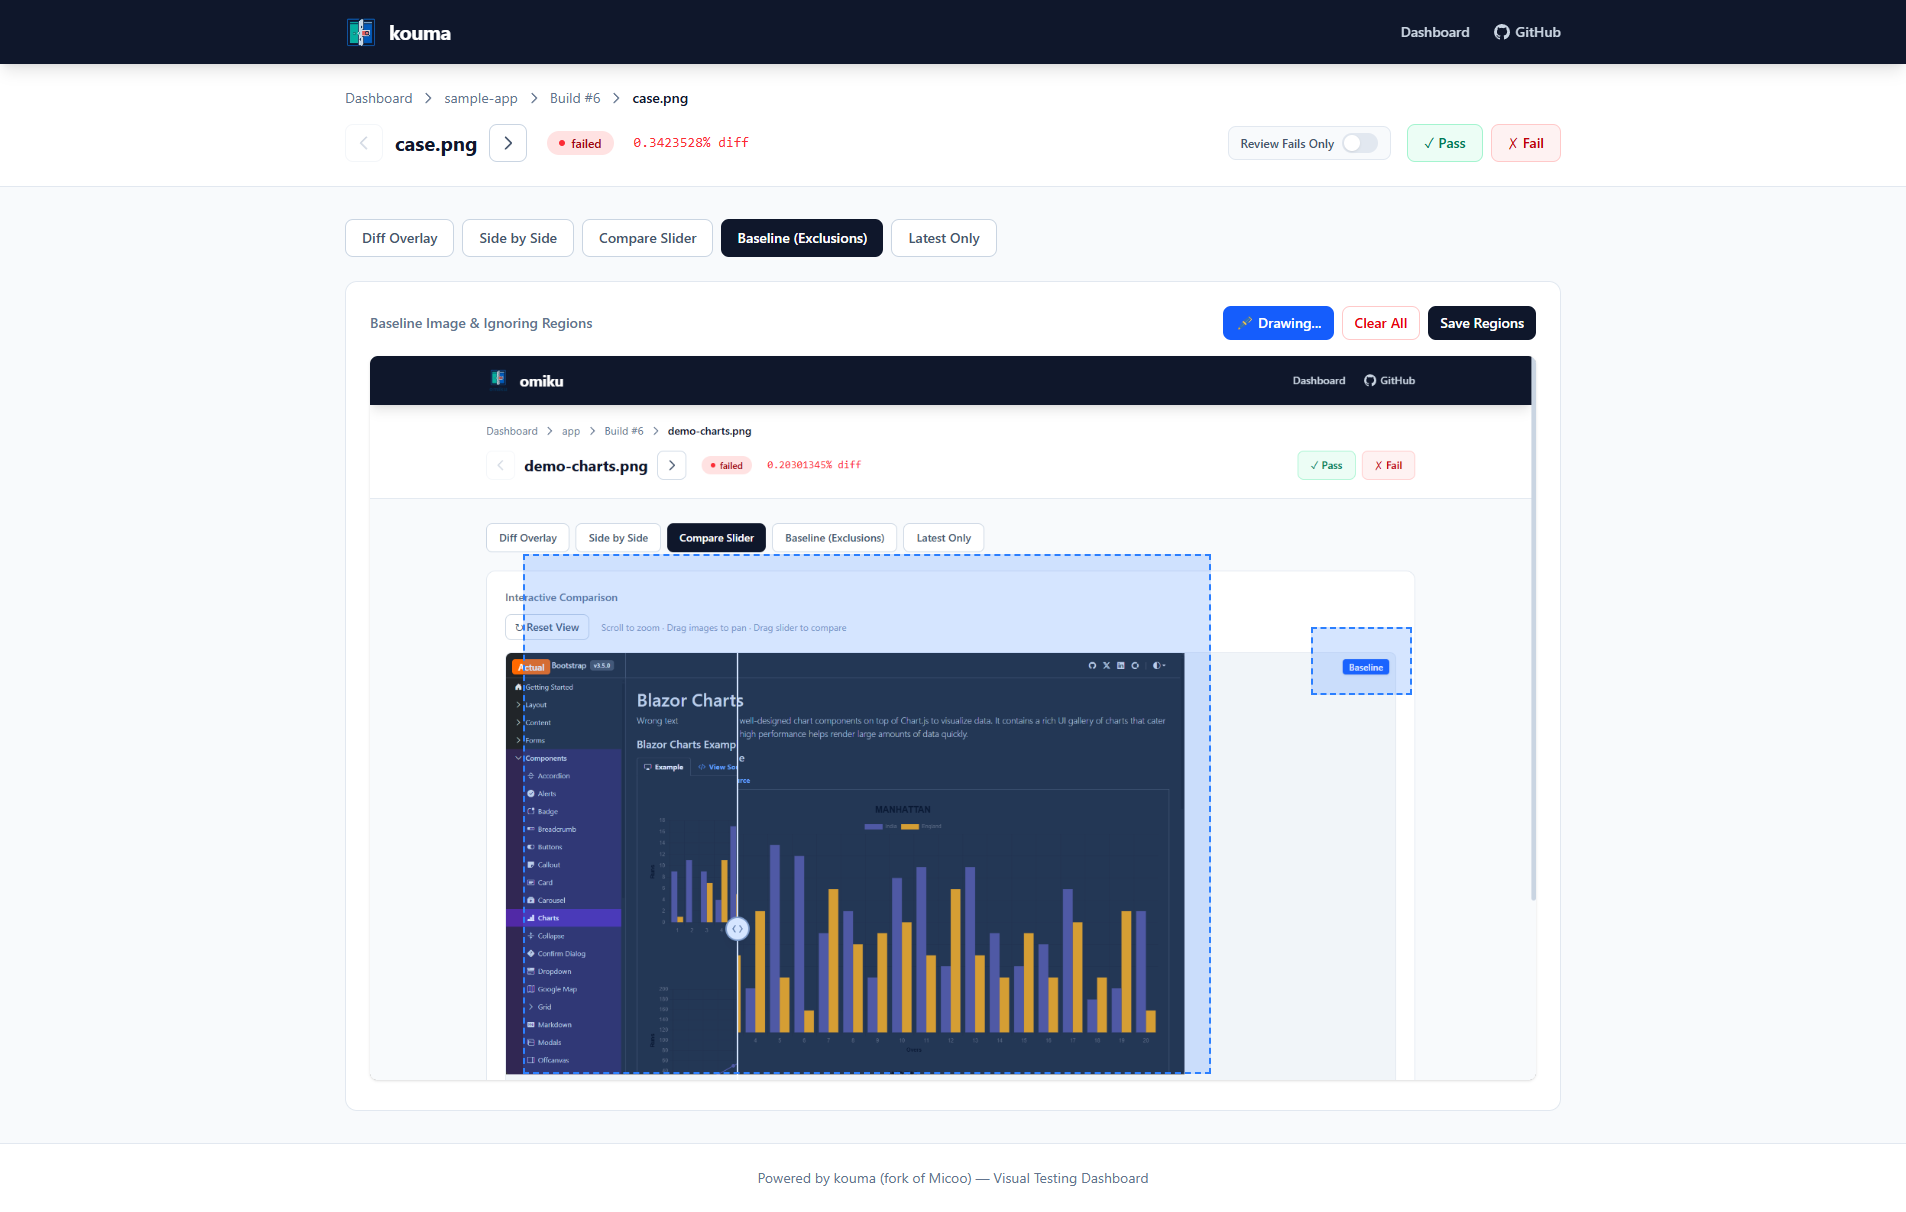This screenshot has width=1906, height=1212.
Task: Open the Build #6 breadcrumb link
Action: click(x=575, y=98)
